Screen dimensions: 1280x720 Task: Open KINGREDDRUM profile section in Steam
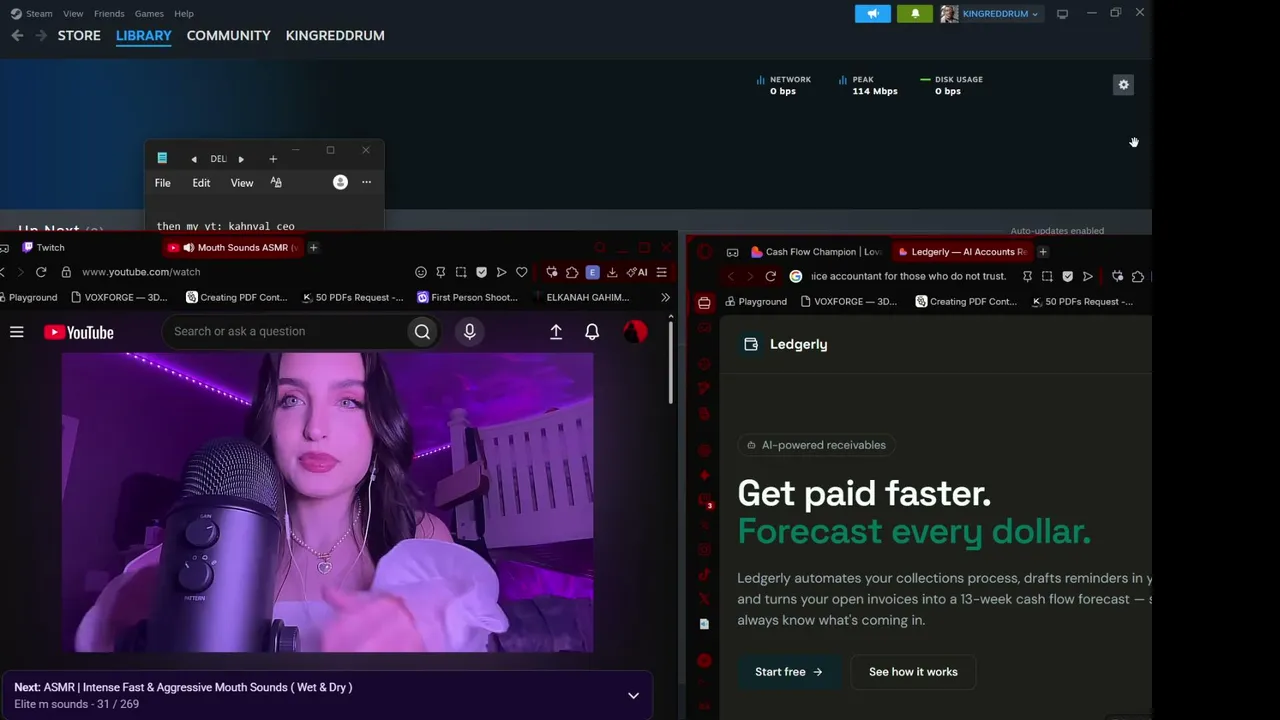pos(335,35)
